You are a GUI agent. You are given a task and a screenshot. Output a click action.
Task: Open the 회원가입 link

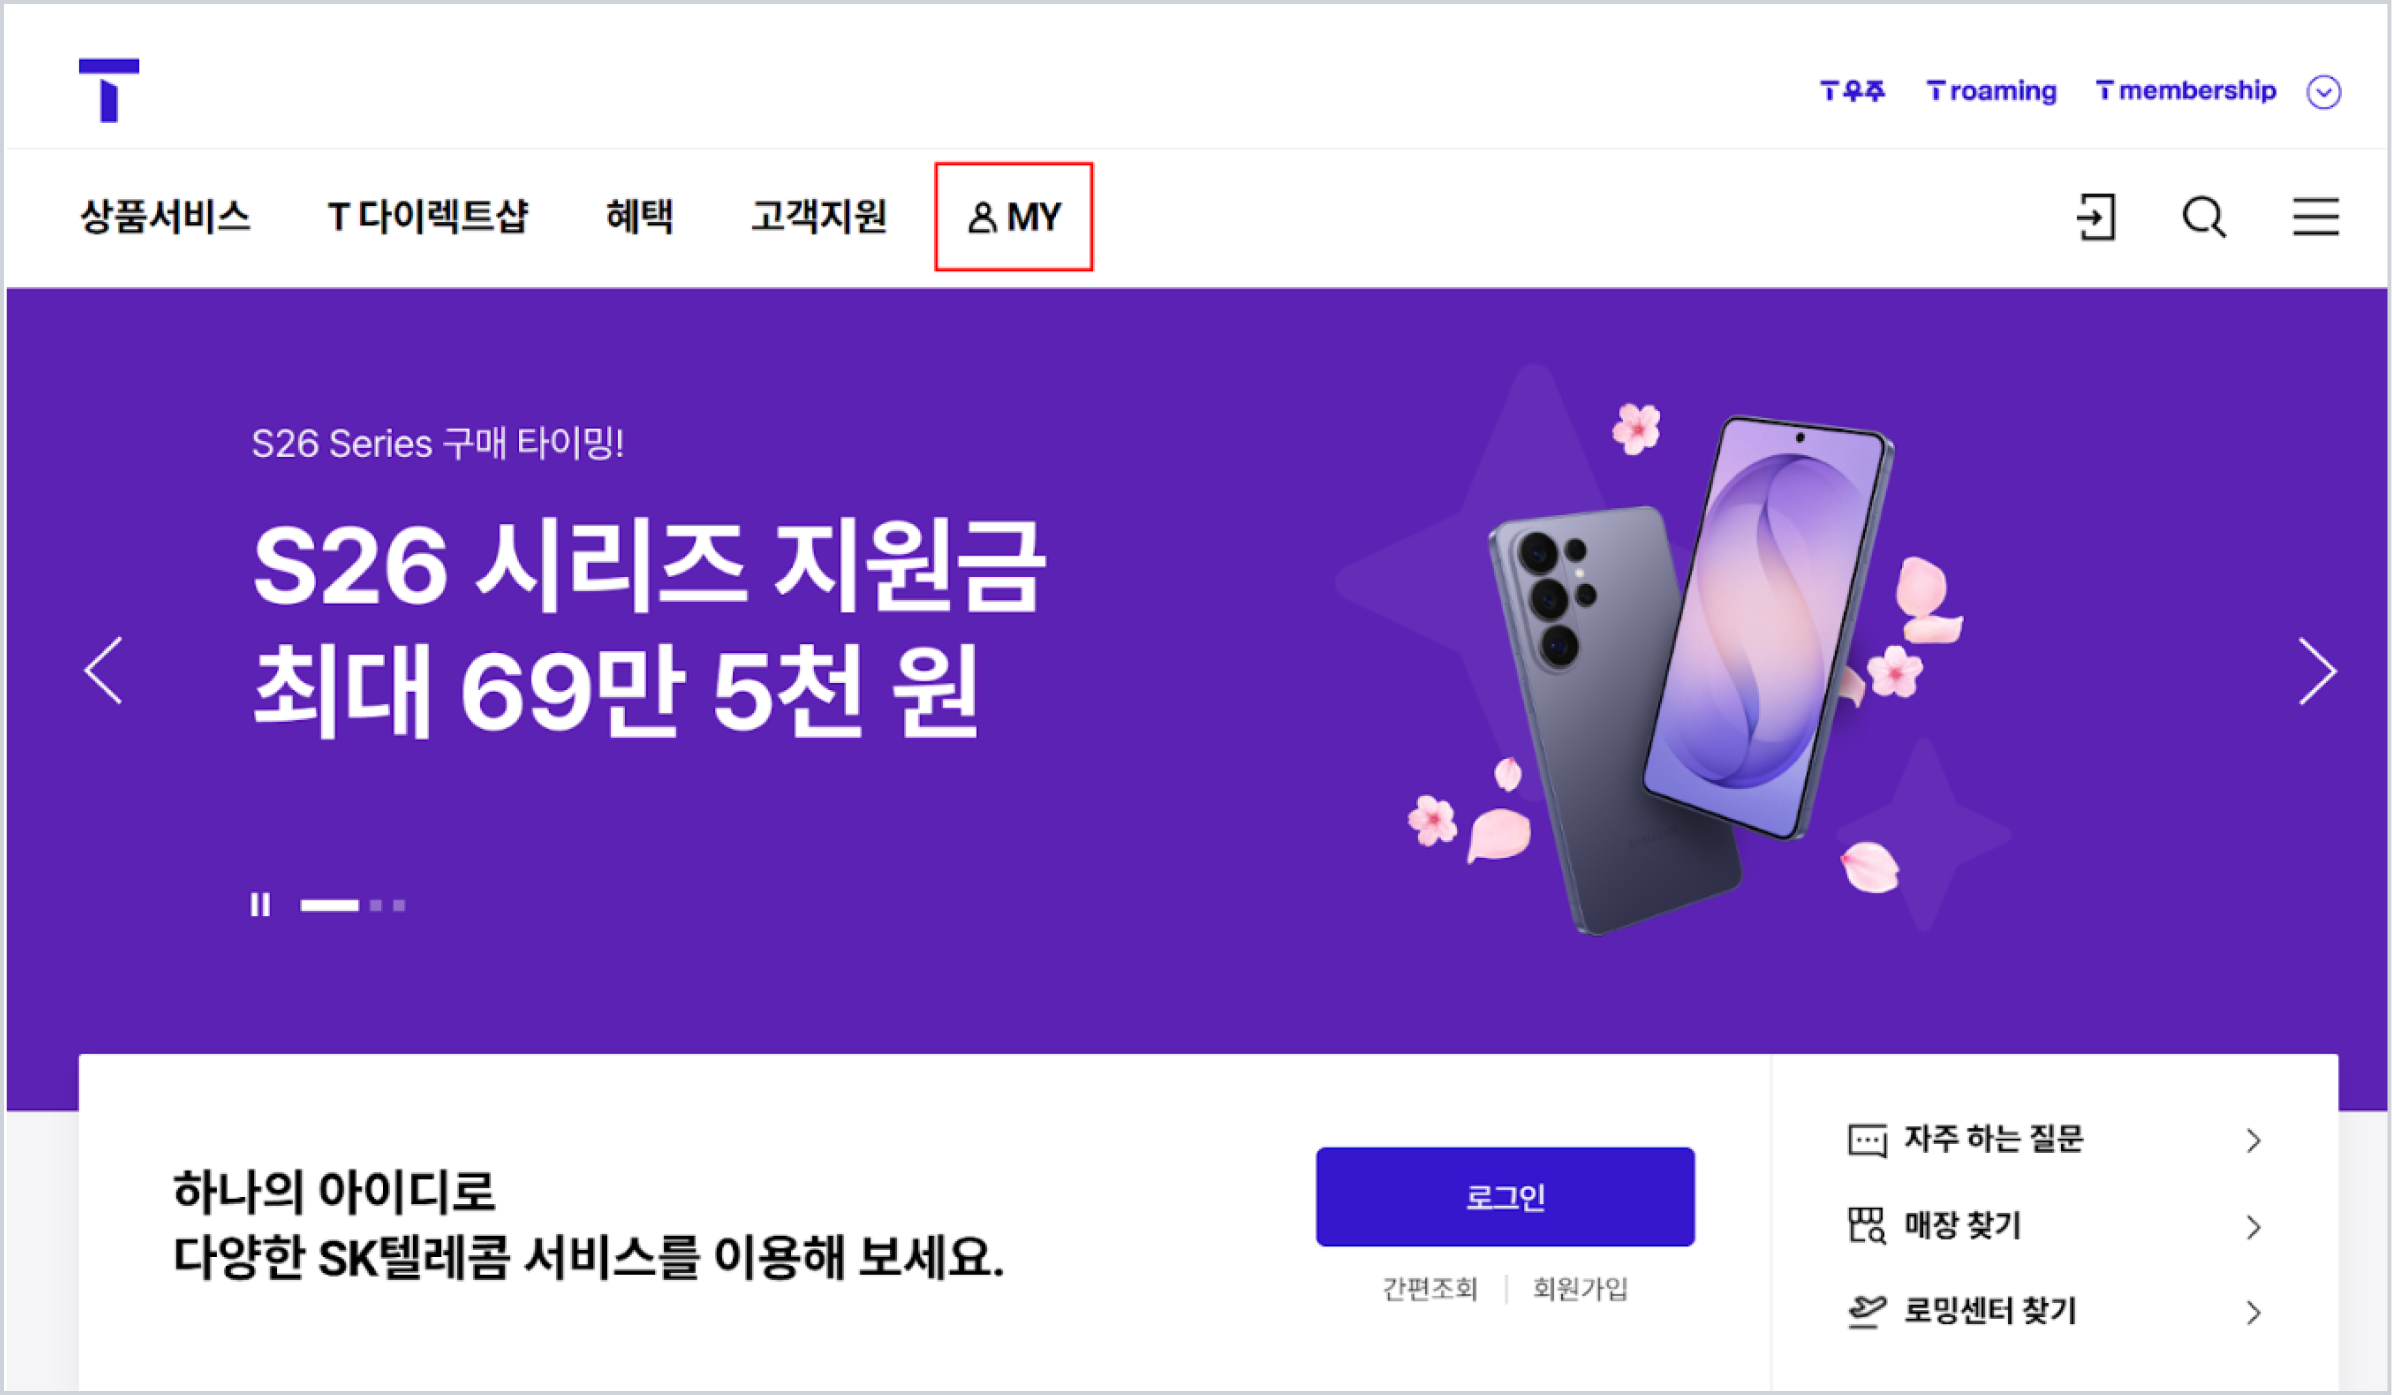(x=1580, y=1289)
